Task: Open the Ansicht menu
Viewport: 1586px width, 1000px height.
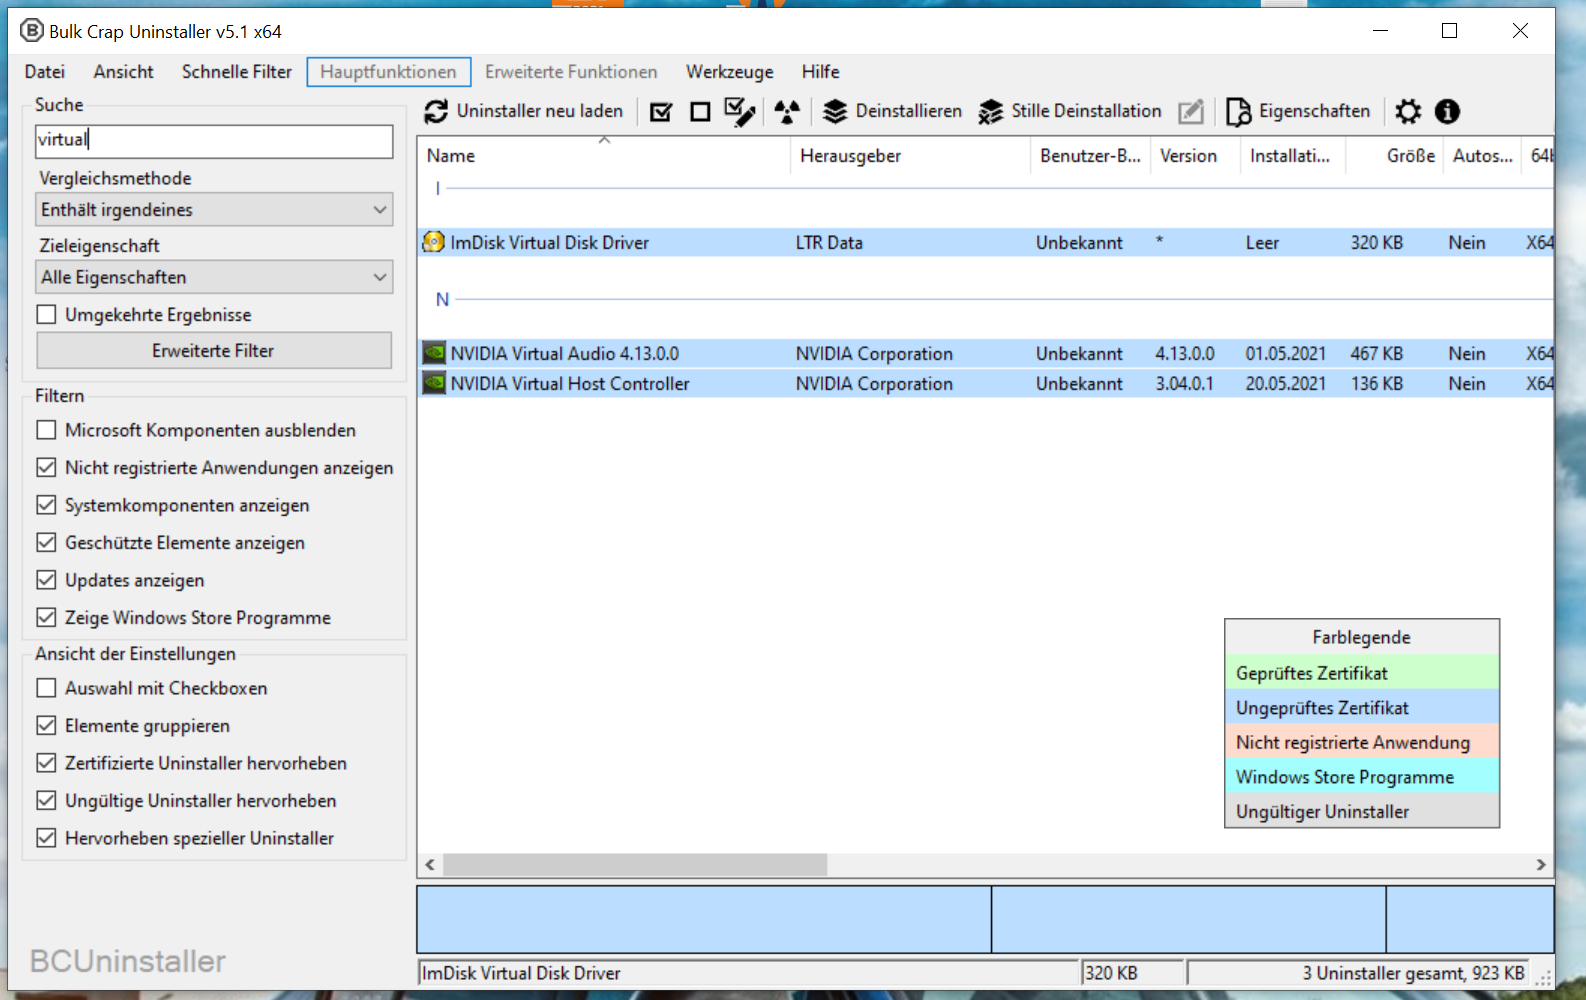Action: click(x=124, y=72)
